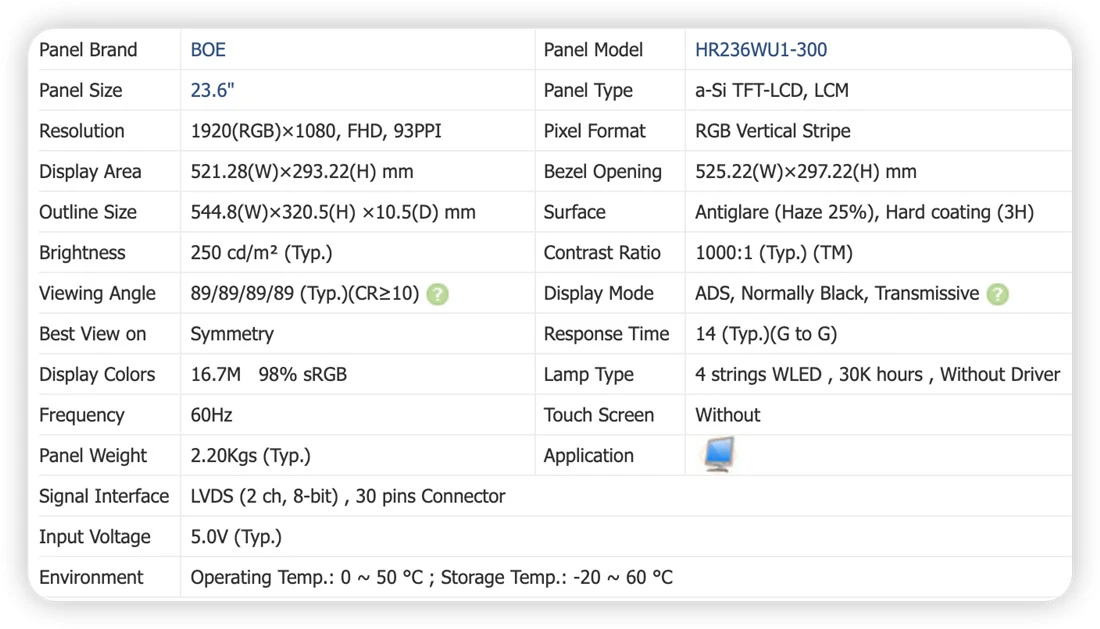Select ADS, Normally Black, Transmissive text
The image size is (1100, 629).
[837, 294]
